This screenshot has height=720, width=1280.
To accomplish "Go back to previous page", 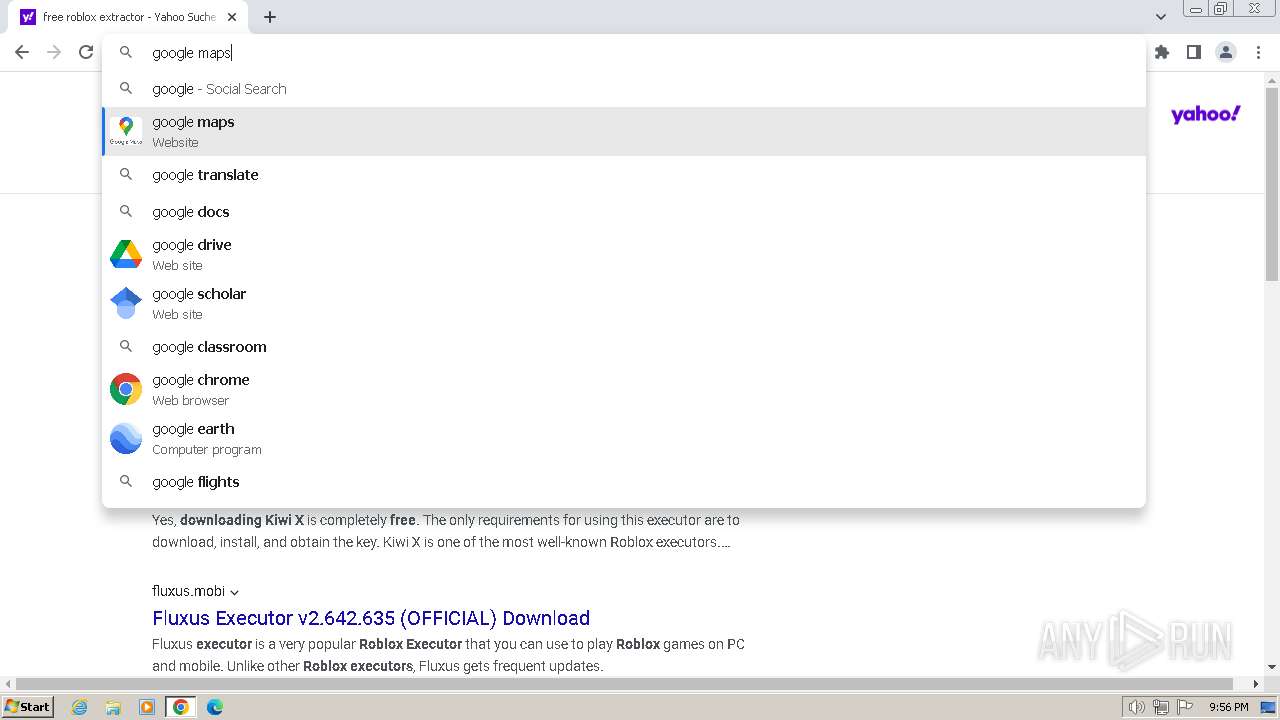I will (x=22, y=52).
